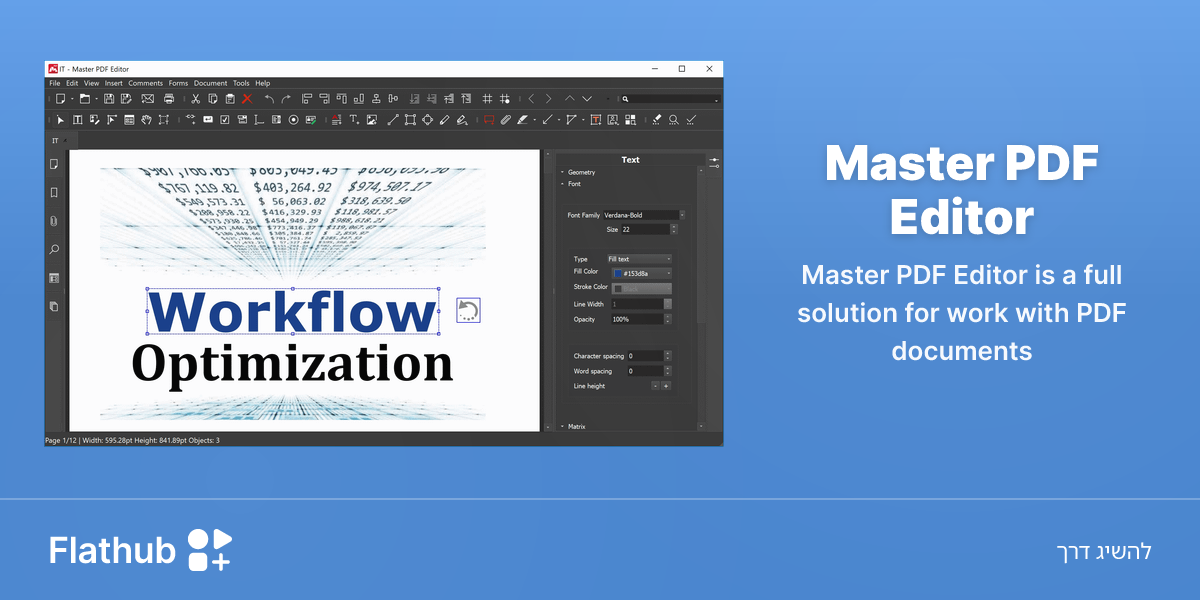Open the Insert menu

tap(114, 83)
